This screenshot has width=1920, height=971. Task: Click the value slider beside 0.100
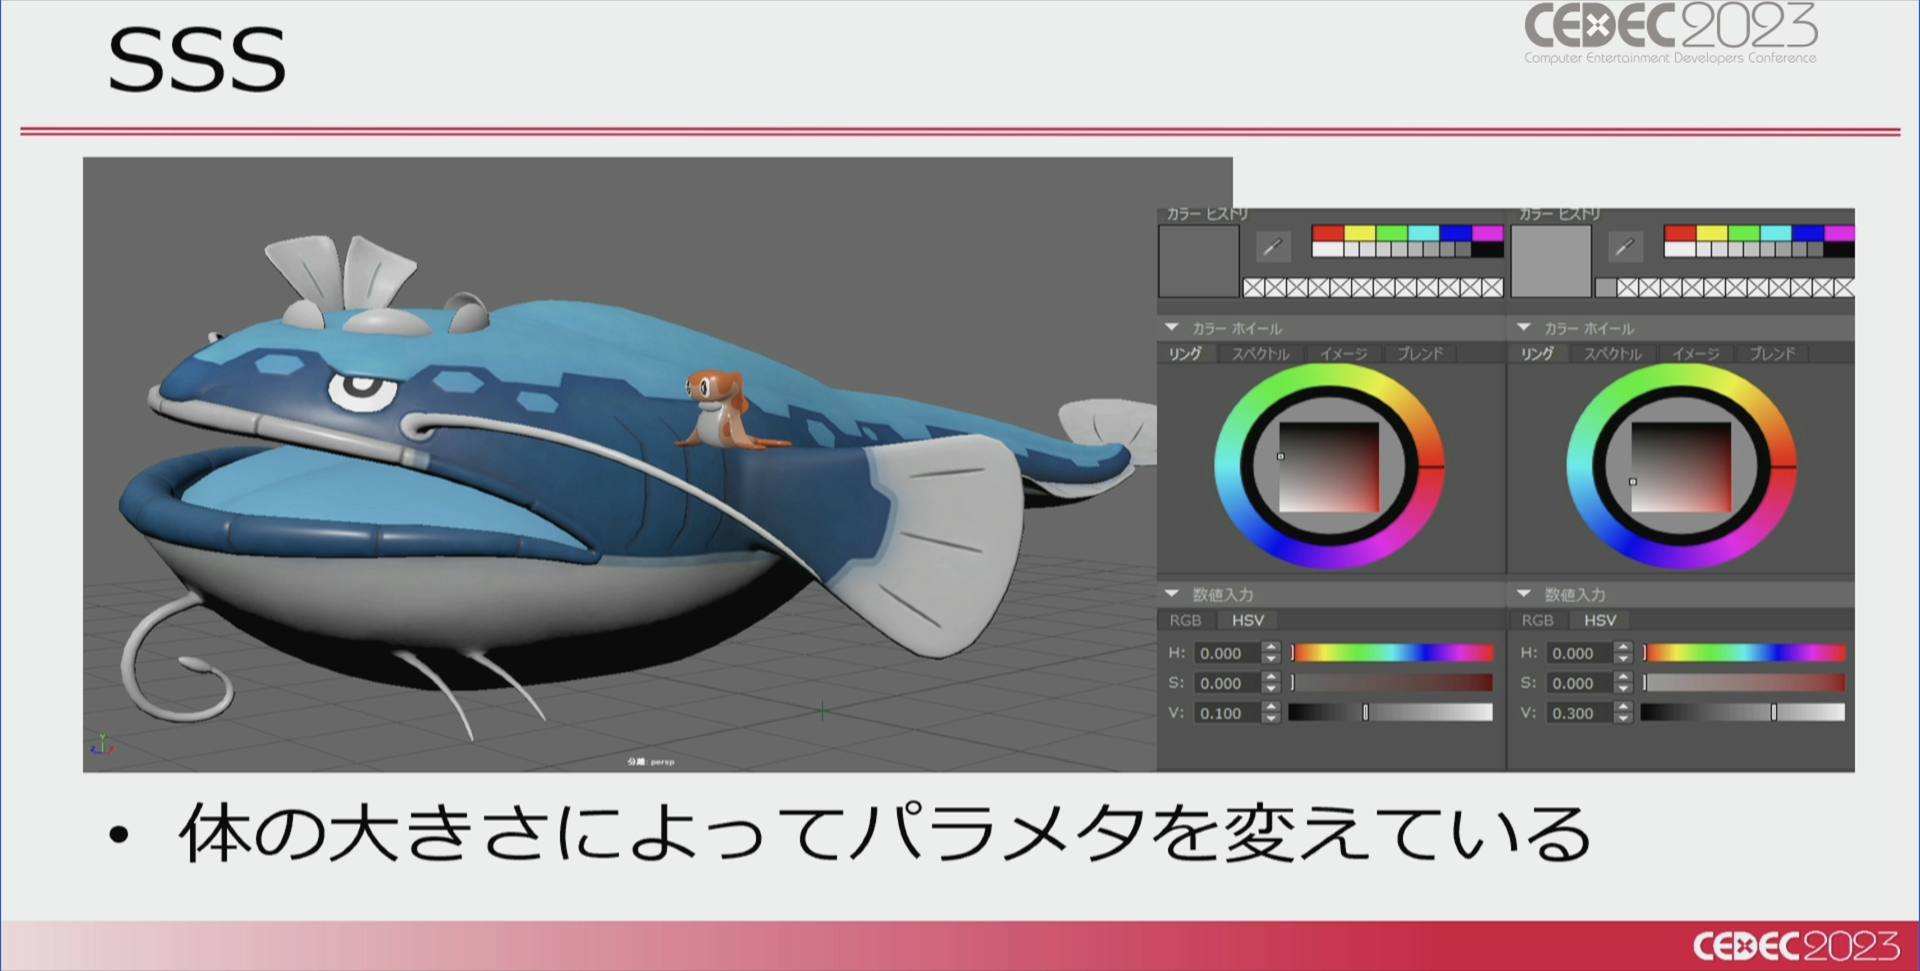(1391, 713)
